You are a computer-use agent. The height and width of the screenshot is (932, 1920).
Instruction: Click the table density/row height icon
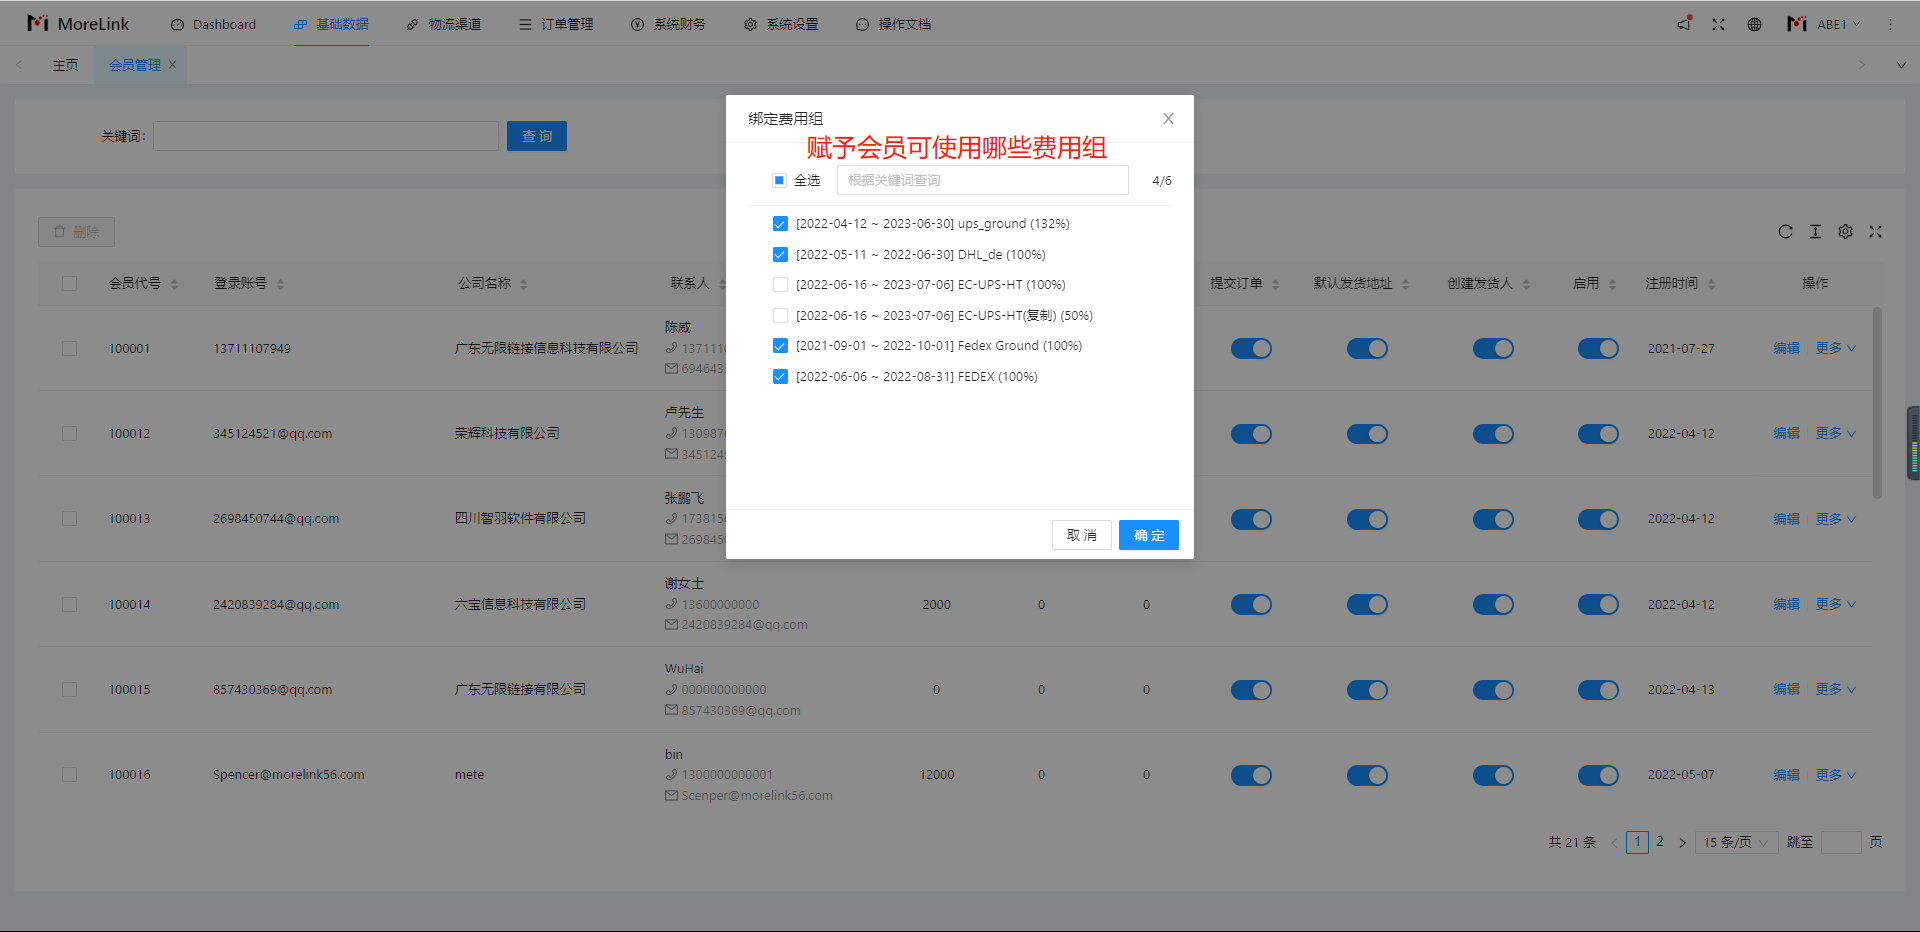(1815, 232)
